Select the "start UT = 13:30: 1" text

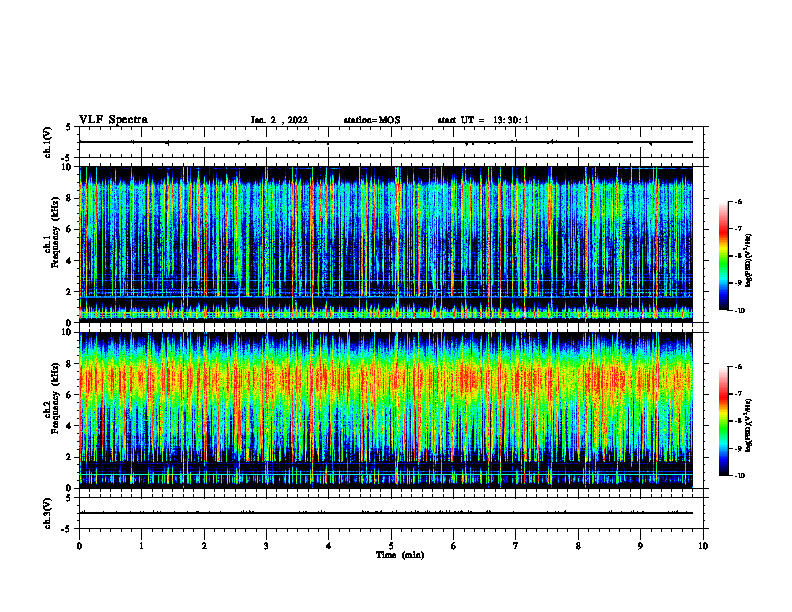tap(483, 120)
